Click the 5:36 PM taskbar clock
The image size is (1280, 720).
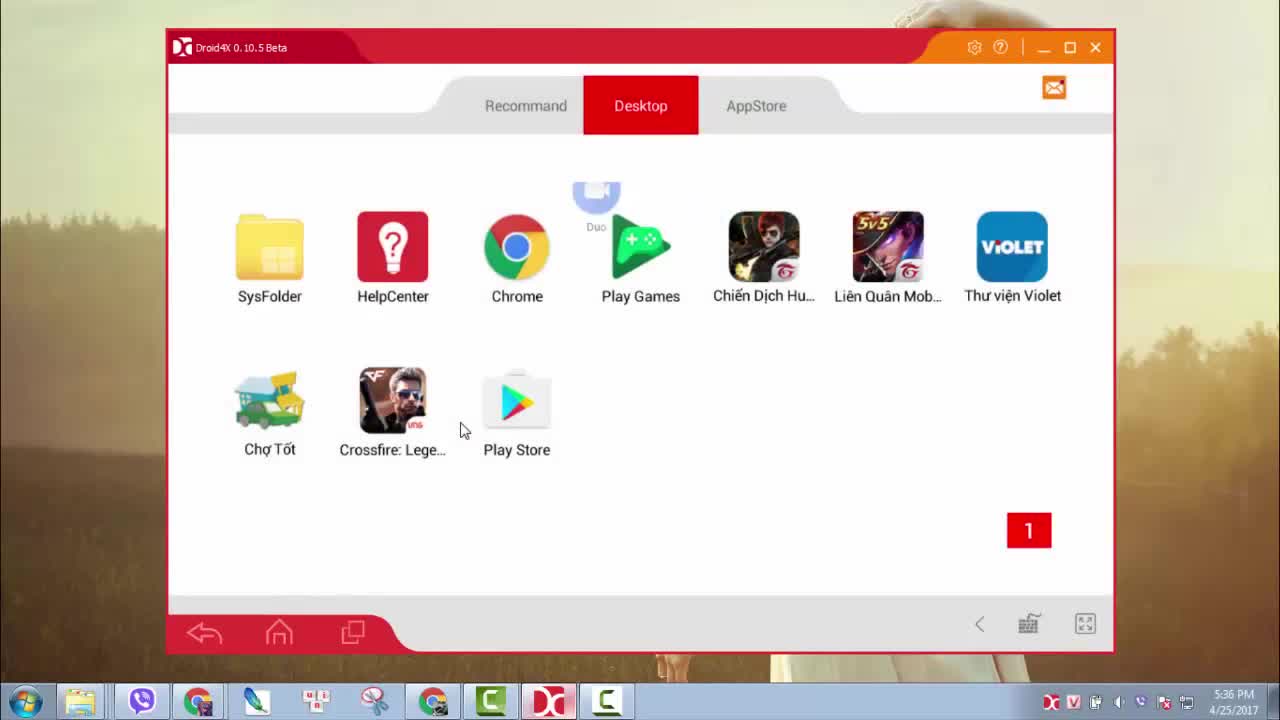coord(1234,702)
